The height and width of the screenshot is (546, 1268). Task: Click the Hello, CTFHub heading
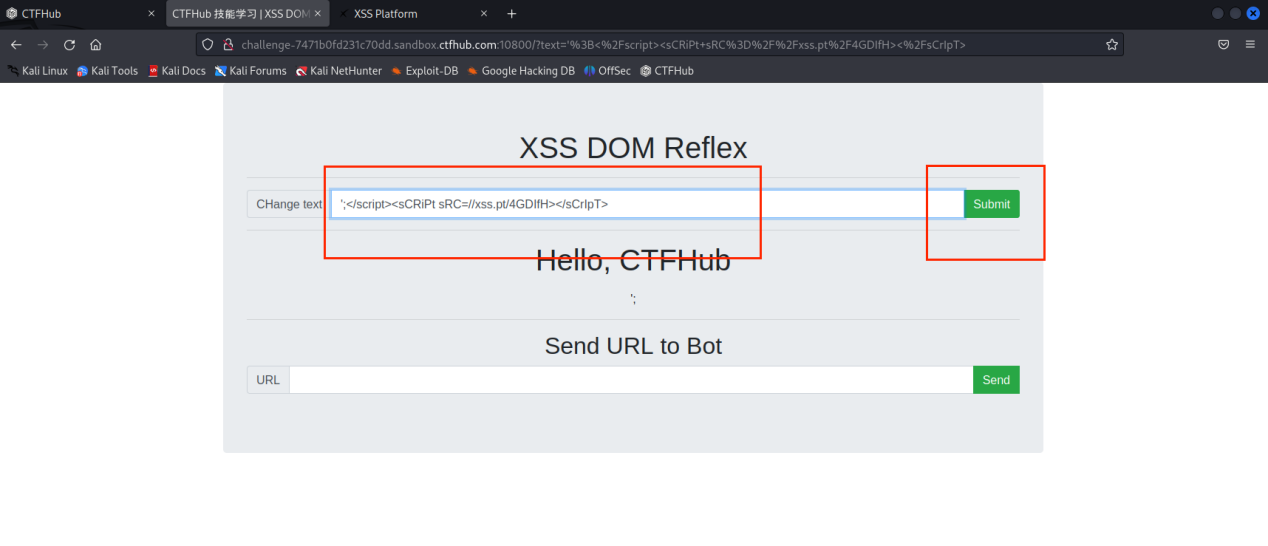[633, 260]
